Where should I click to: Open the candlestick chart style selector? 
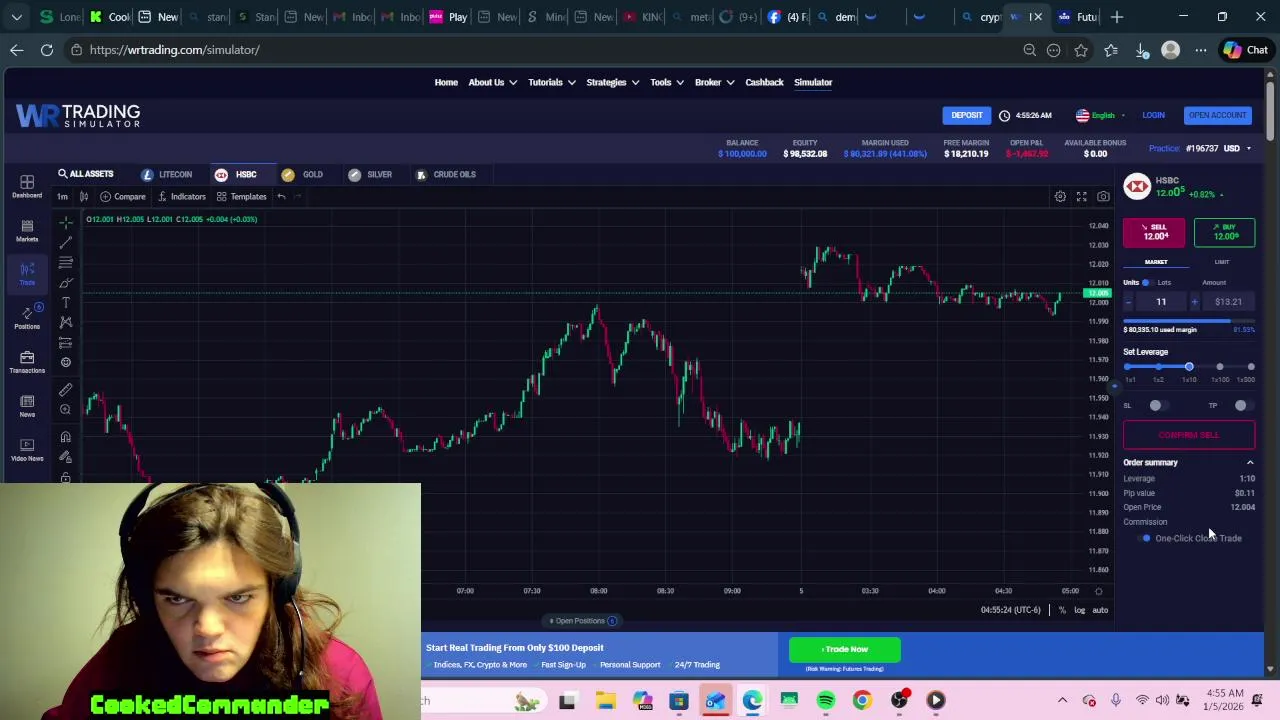pyautogui.click(x=84, y=197)
